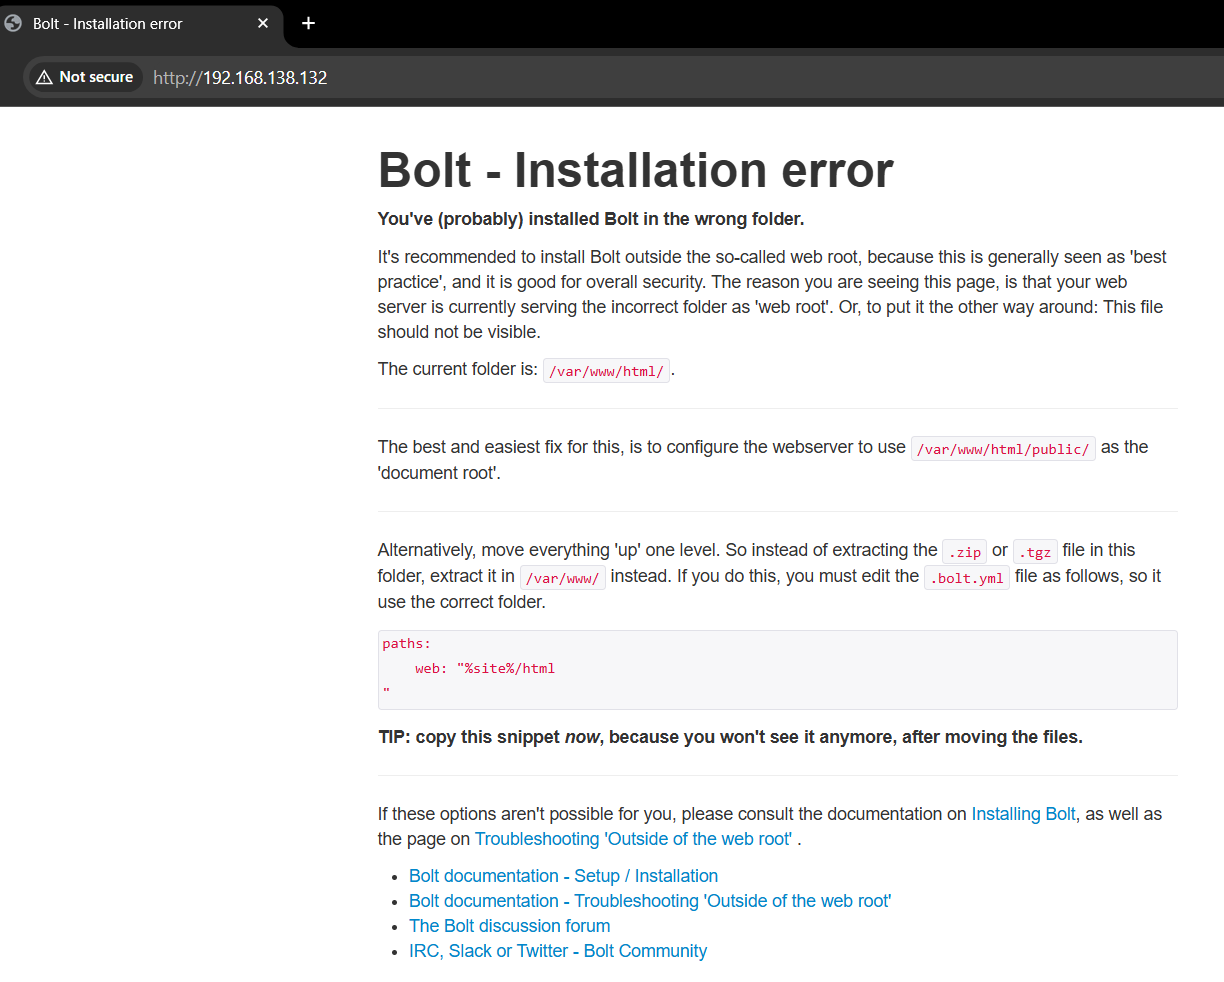Click the web: "%site%/html line in snippet

click(x=485, y=668)
